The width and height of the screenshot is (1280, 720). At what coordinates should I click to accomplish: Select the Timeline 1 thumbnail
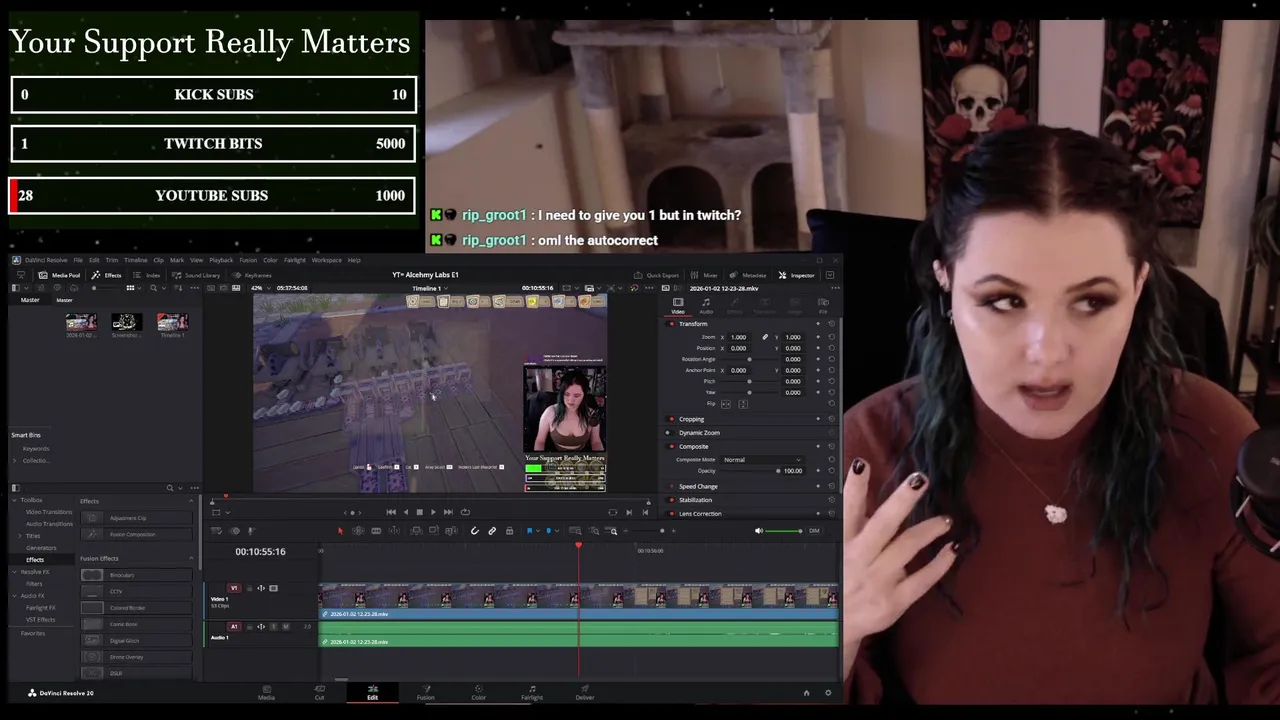pyautogui.click(x=172, y=325)
